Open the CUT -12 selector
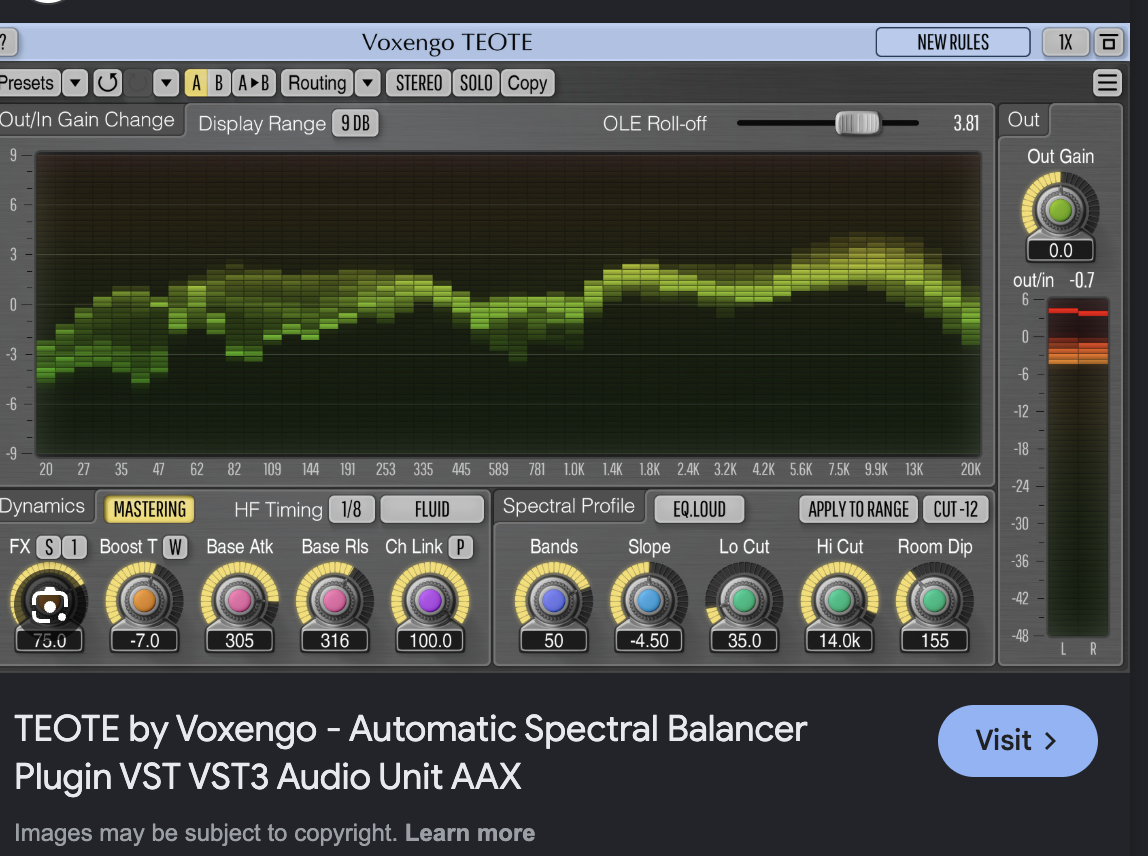This screenshot has width=1148, height=856. 955,509
